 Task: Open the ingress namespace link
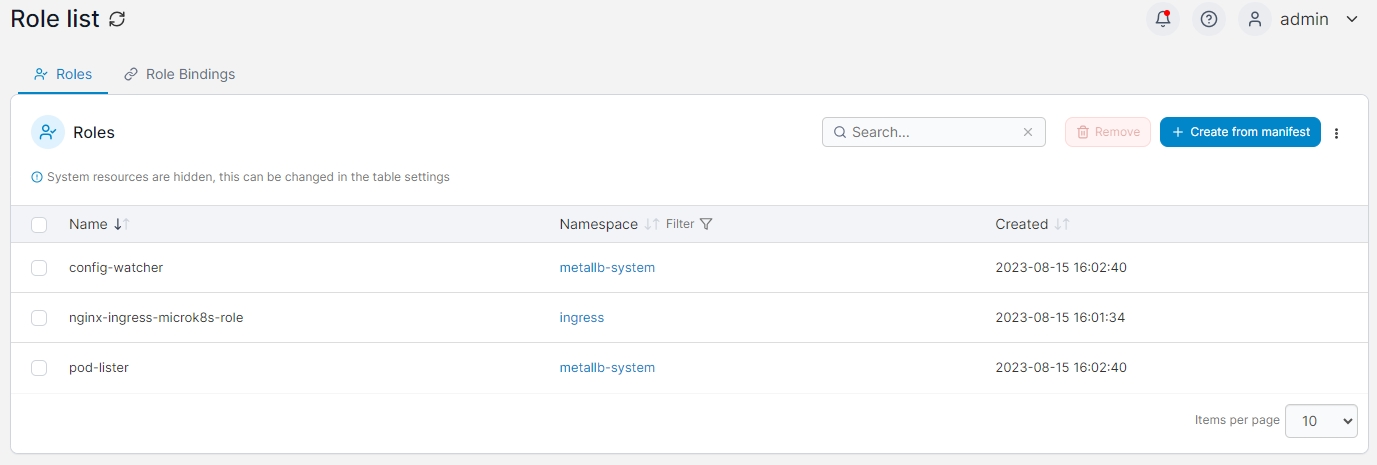(581, 318)
